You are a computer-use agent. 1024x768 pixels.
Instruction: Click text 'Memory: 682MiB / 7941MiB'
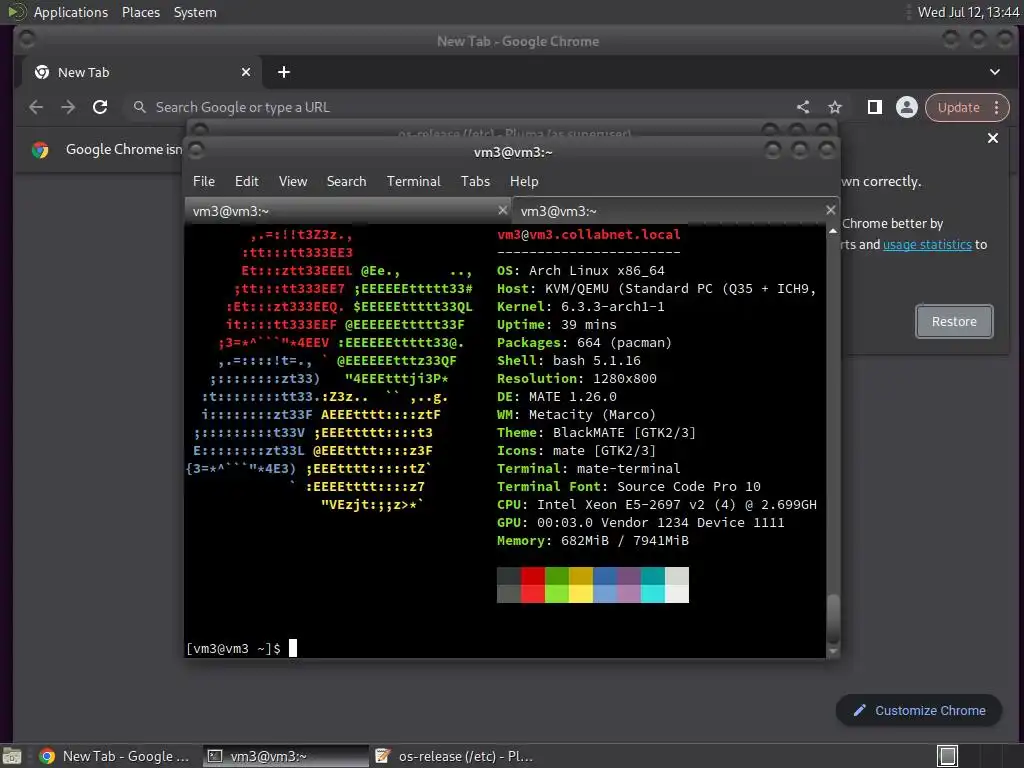(592, 541)
